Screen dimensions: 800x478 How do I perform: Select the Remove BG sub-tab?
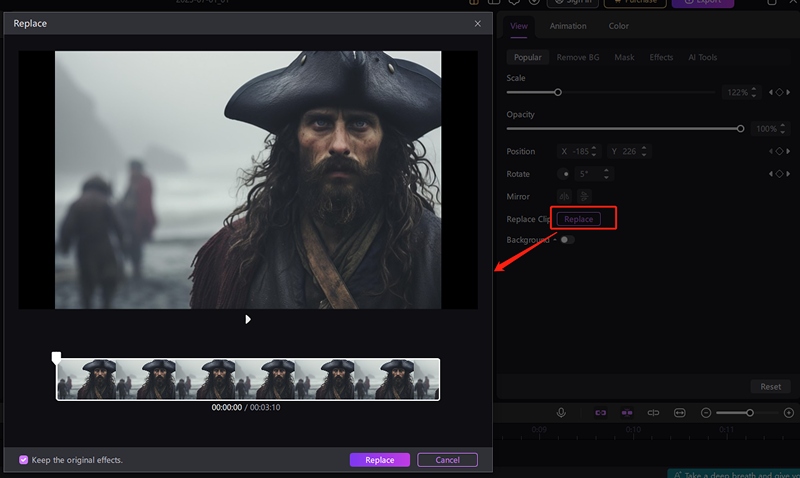click(578, 57)
